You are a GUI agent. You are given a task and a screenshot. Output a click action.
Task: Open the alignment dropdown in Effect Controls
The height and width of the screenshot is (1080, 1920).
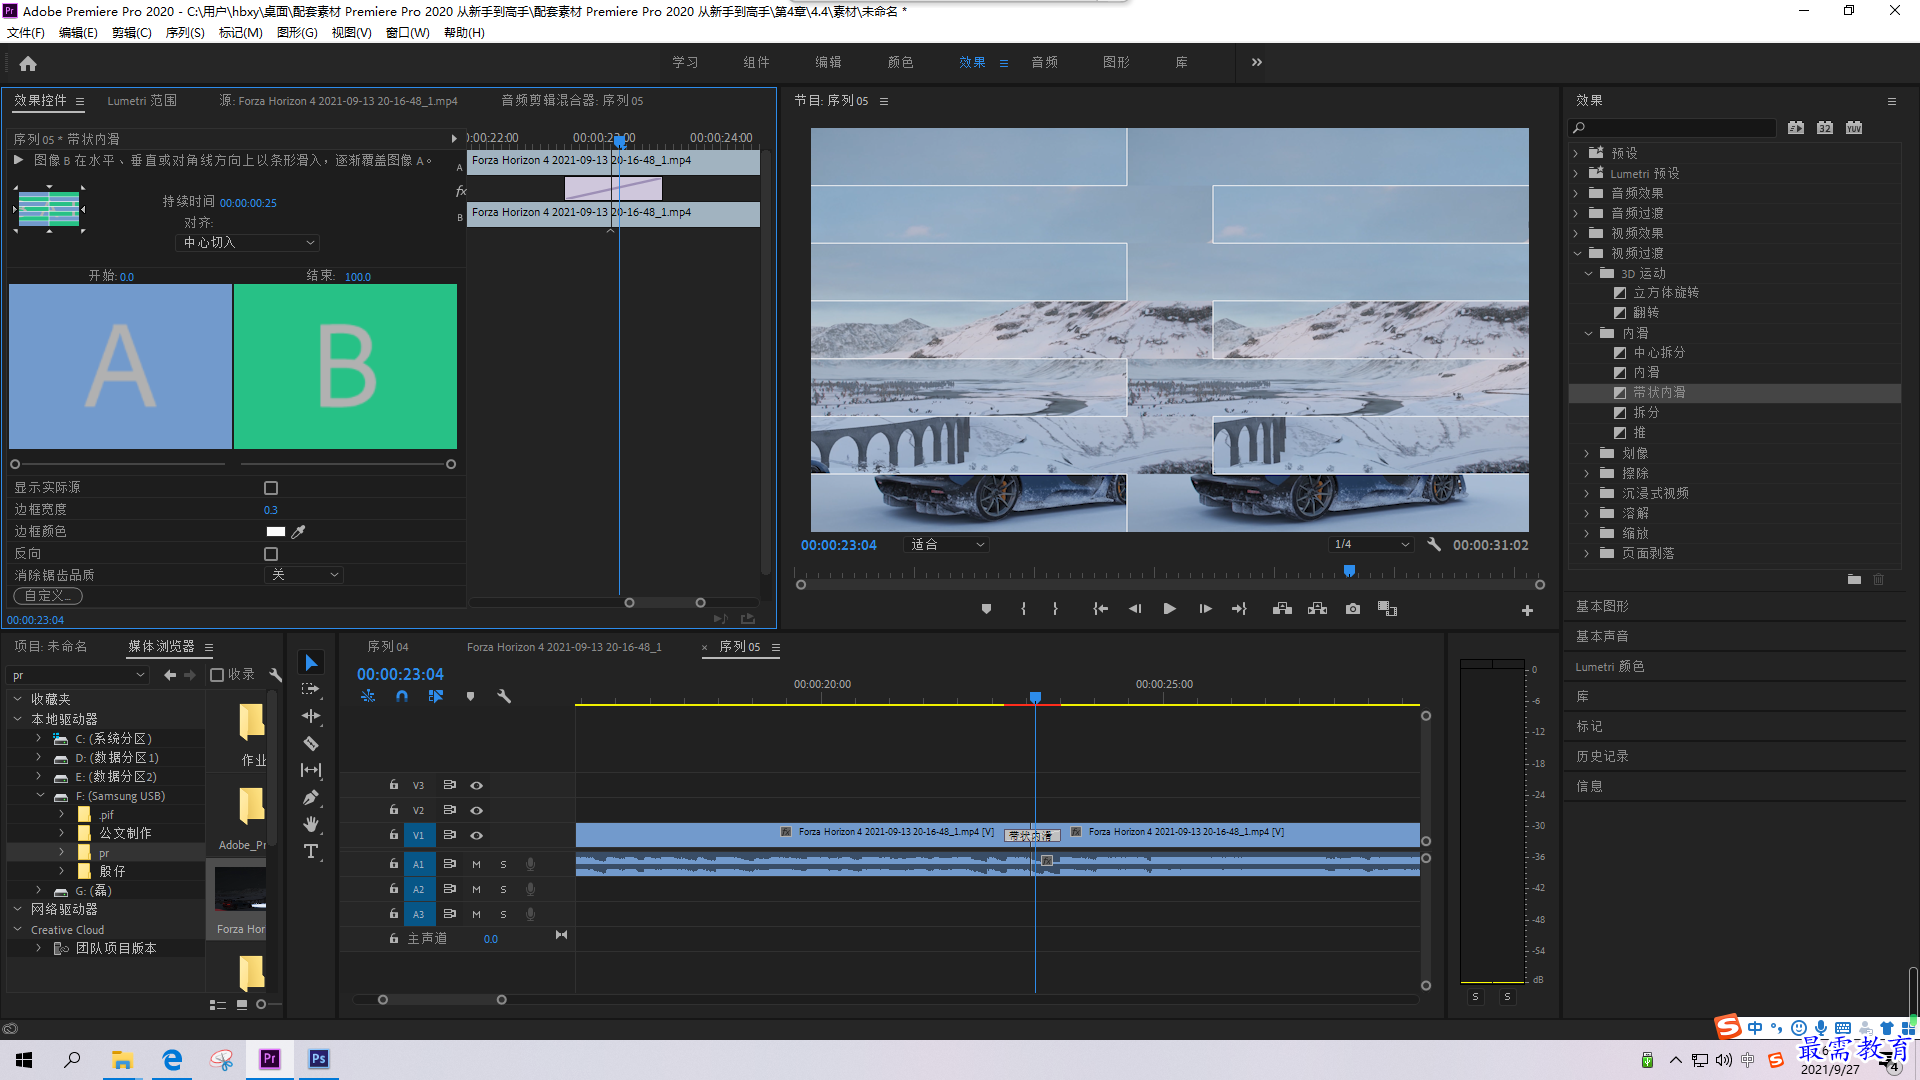tap(248, 243)
